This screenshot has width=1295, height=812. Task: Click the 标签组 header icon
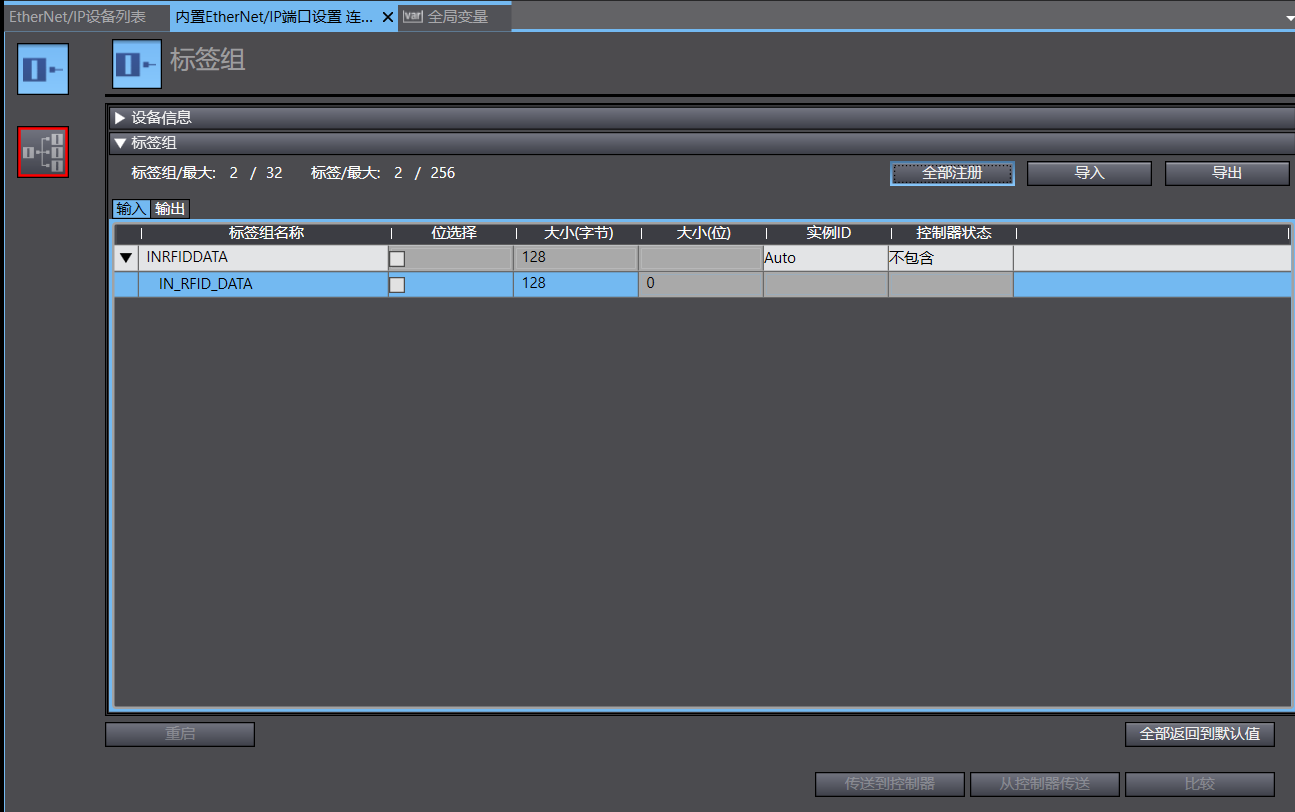pyautogui.click(x=137, y=65)
